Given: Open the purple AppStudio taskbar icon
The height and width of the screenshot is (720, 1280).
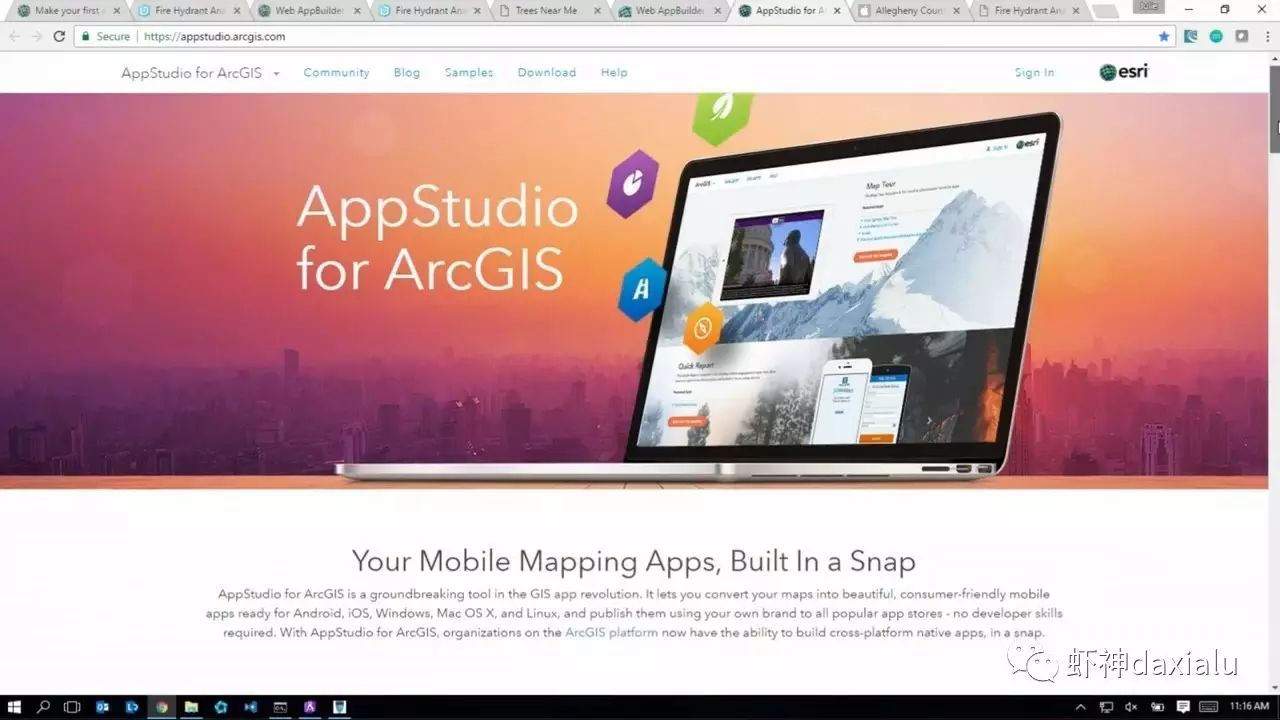Looking at the screenshot, I should [x=310, y=707].
